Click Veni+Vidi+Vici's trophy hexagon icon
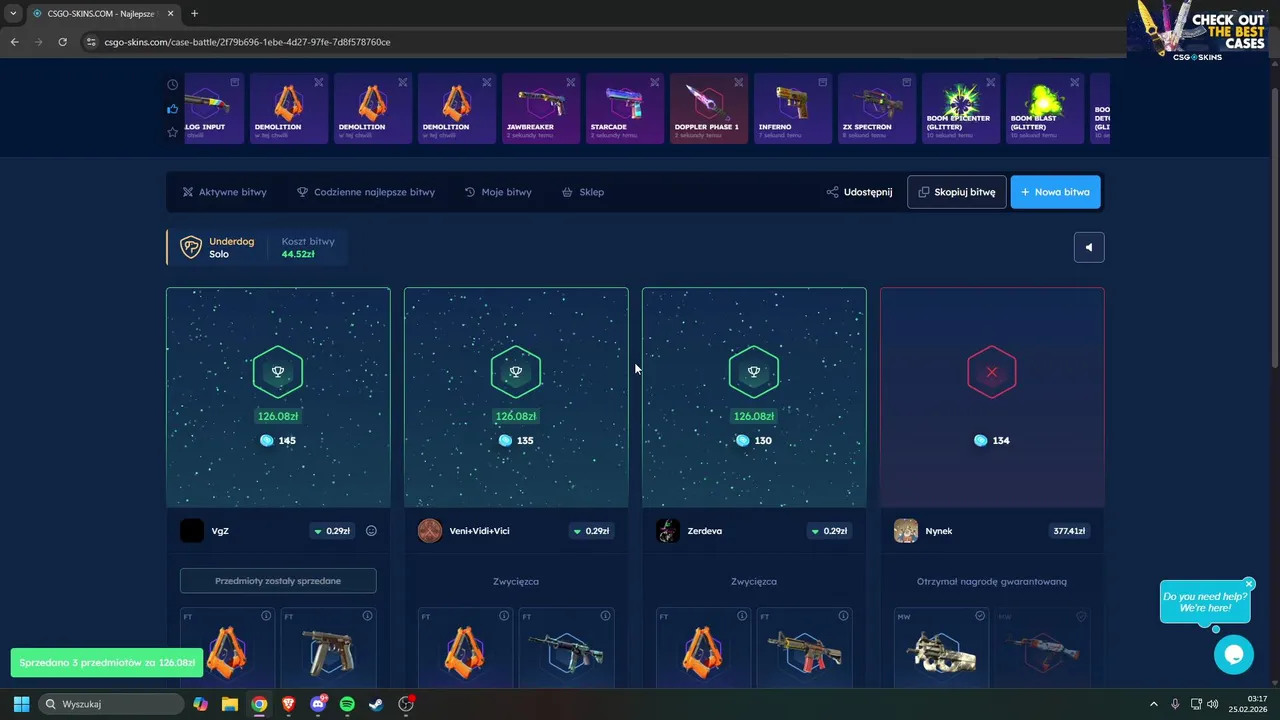Image resolution: width=1280 pixels, height=720 pixels. [516, 372]
